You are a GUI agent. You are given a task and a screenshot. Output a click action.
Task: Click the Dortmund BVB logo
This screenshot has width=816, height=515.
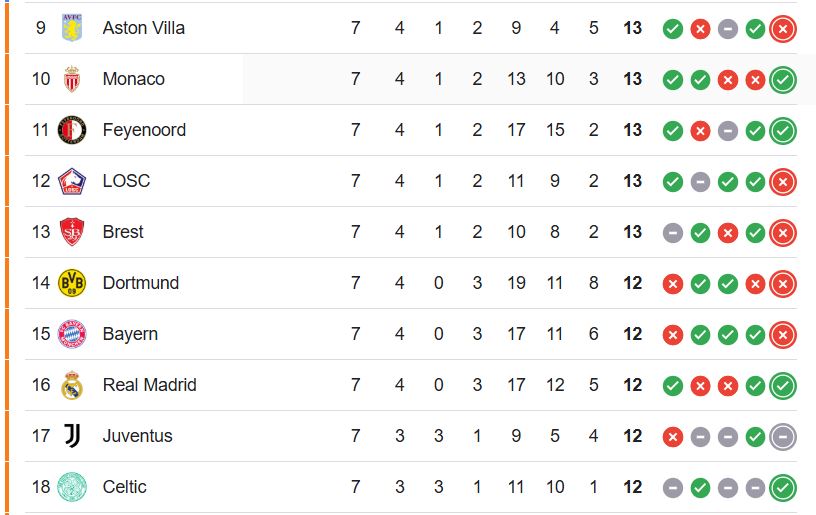[x=72, y=283]
